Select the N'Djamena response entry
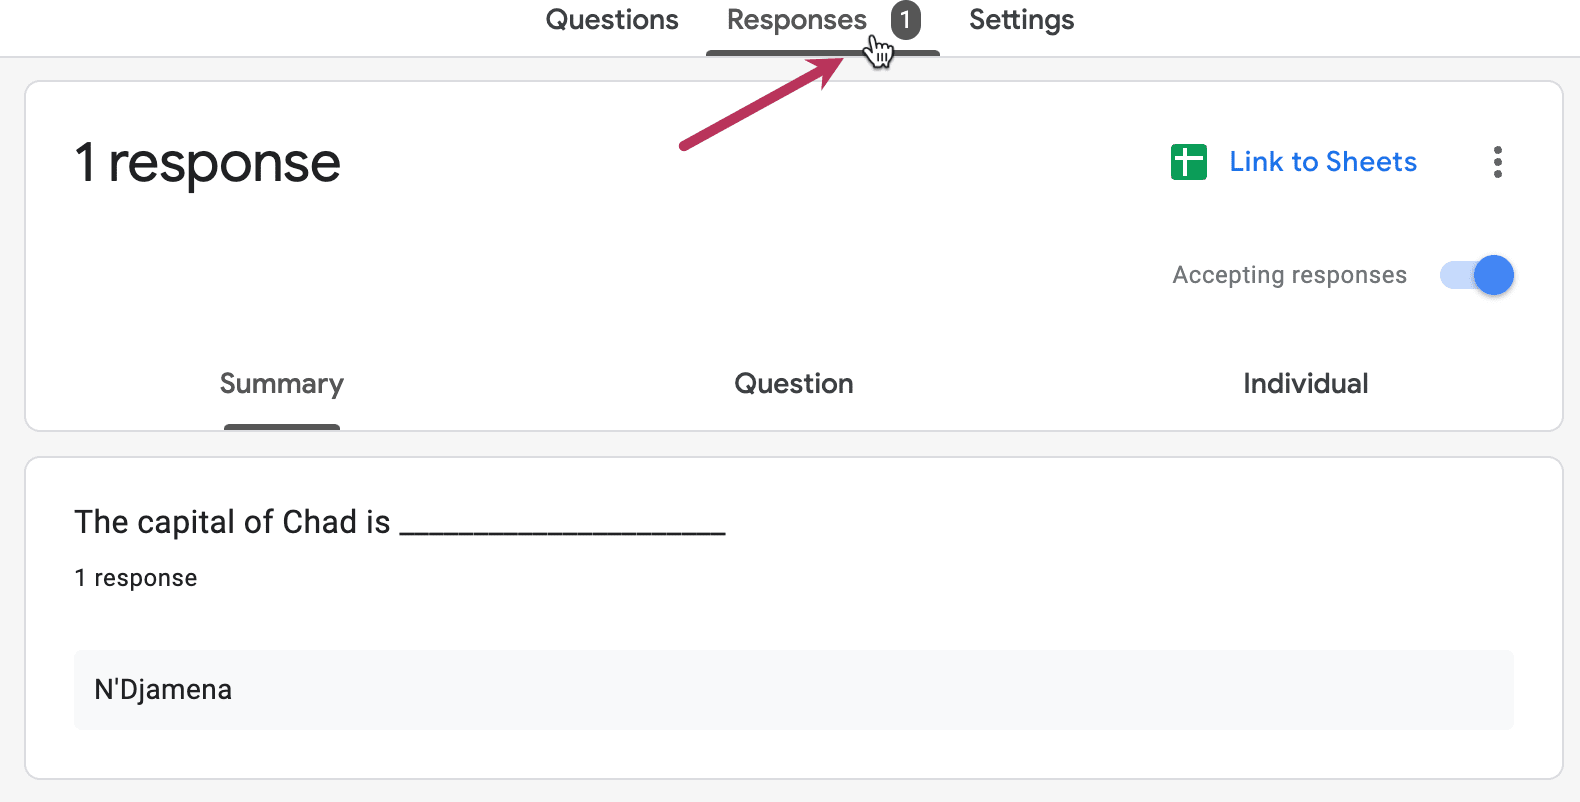Screen dimensions: 1580x802 coord(162,689)
